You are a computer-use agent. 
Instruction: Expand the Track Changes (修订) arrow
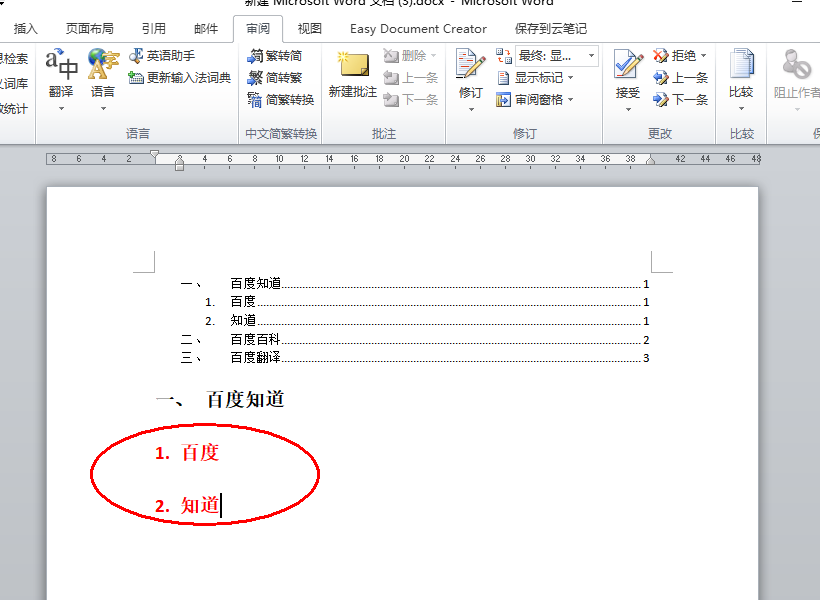click(x=471, y=109)
